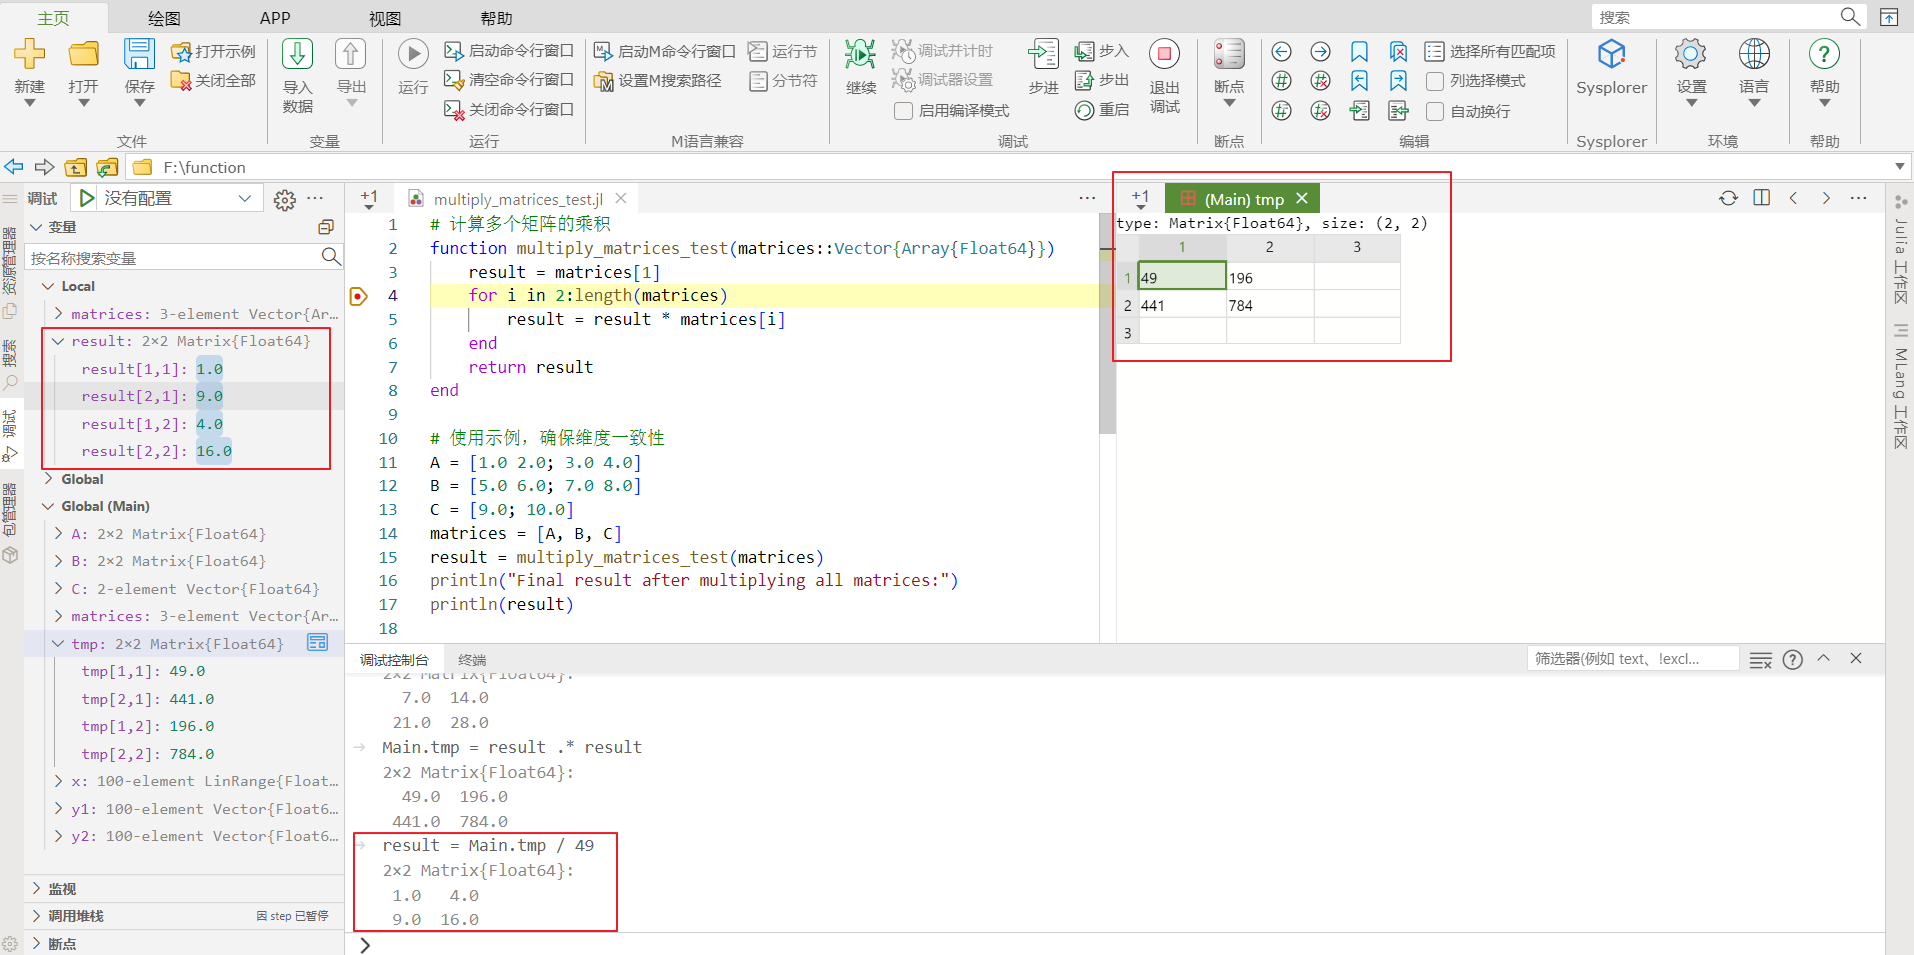This screenshot has width=1914, height=955.
Task: Enable the 启用编译模式 checkbox
Action: [903, 111]
